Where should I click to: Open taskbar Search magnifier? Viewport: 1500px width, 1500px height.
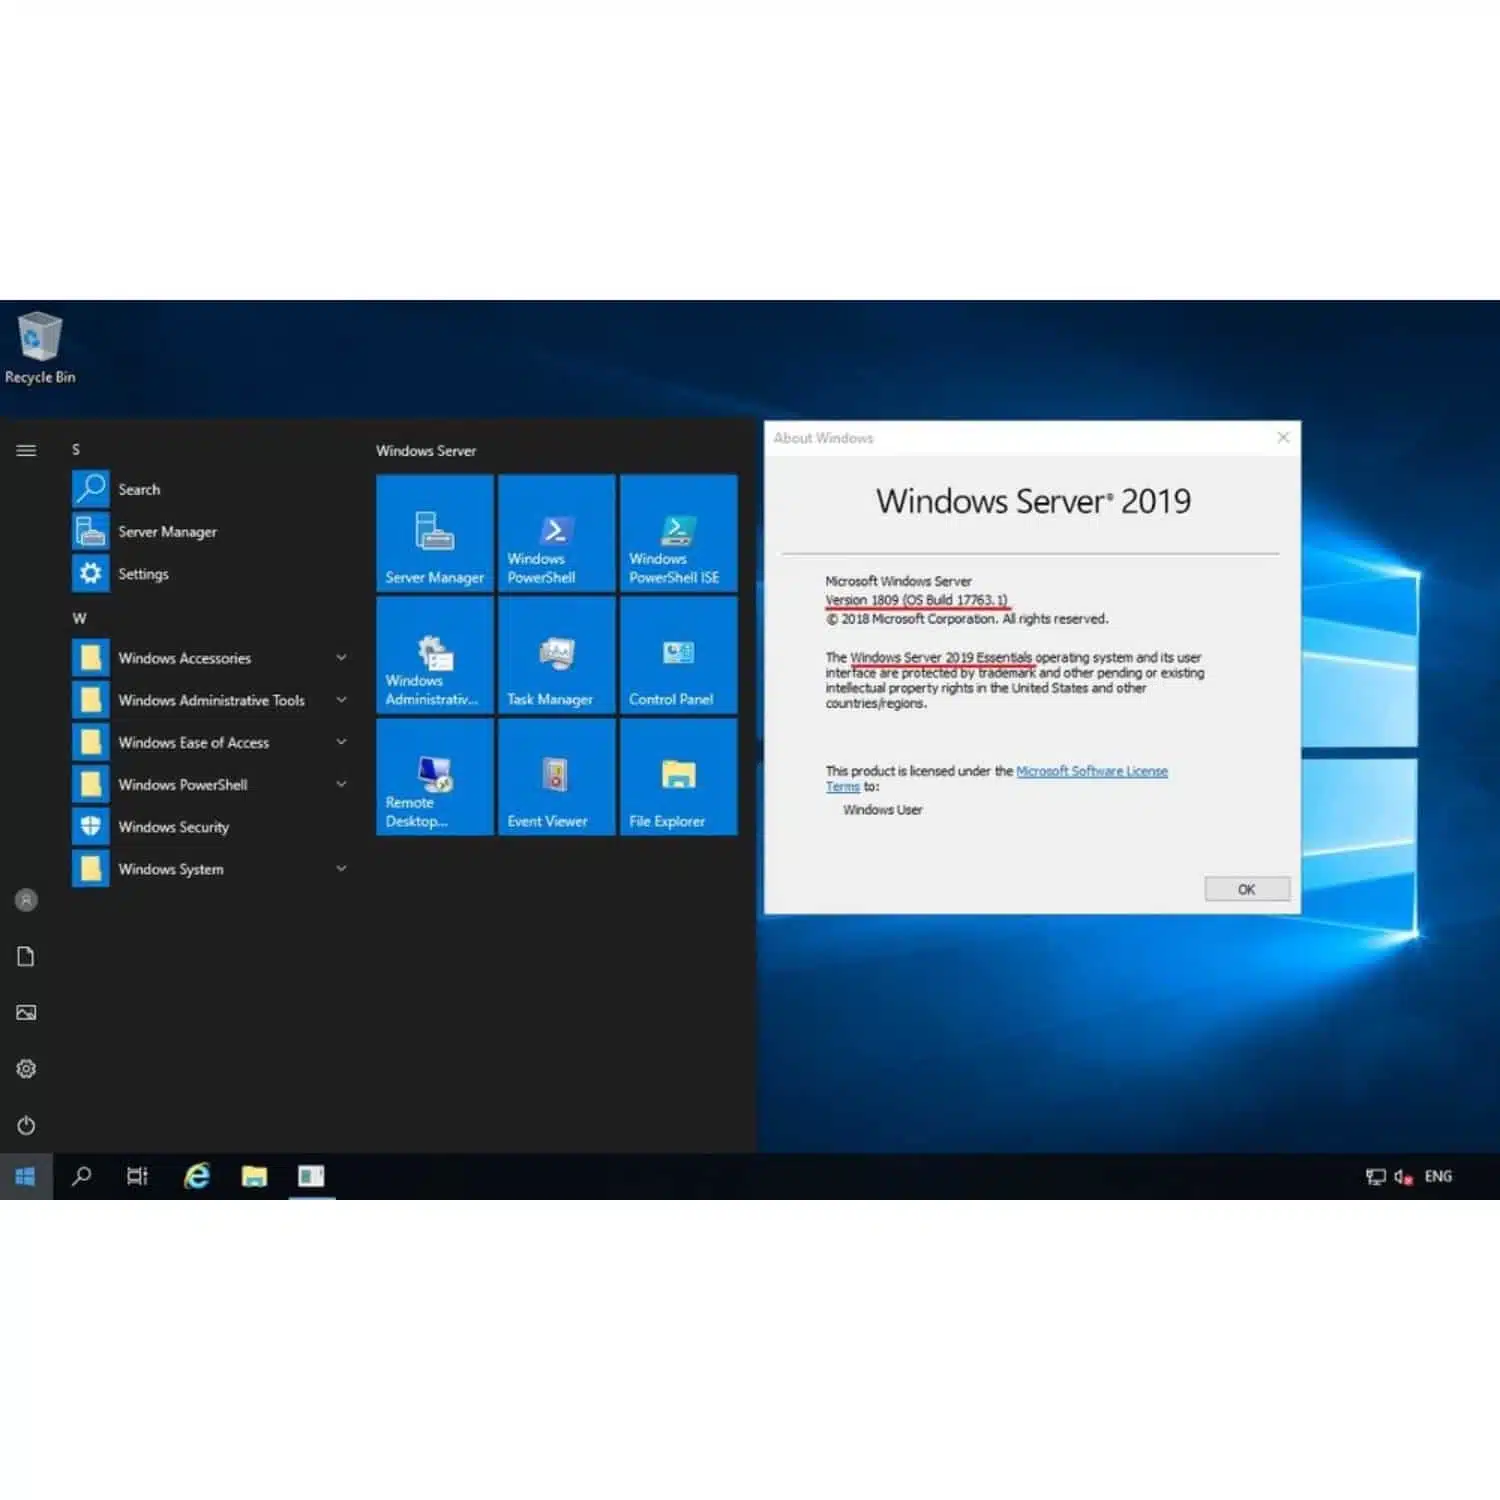coord(82,1177)
